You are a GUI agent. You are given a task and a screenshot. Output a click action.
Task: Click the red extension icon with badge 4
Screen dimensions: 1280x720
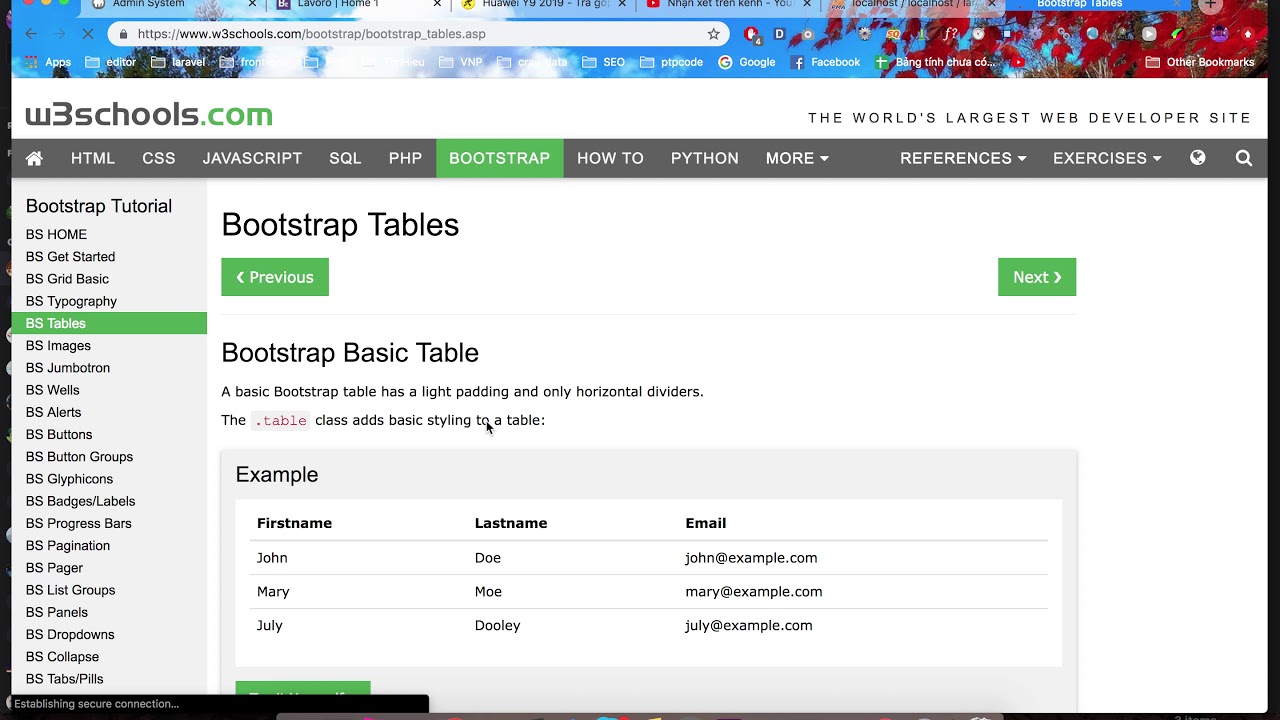[x=752, y=34]
